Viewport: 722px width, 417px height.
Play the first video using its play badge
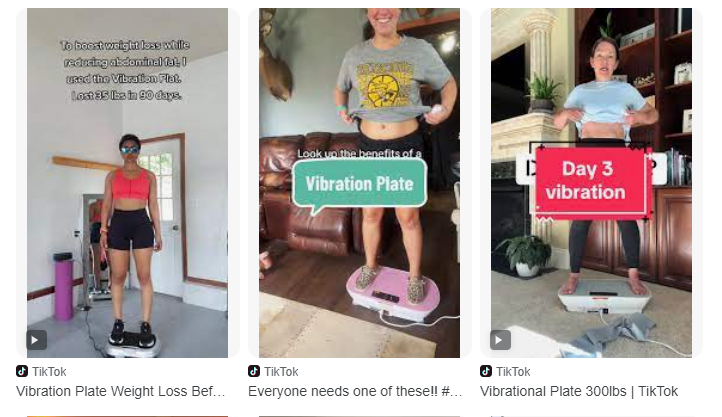click(x=36, y=340)
